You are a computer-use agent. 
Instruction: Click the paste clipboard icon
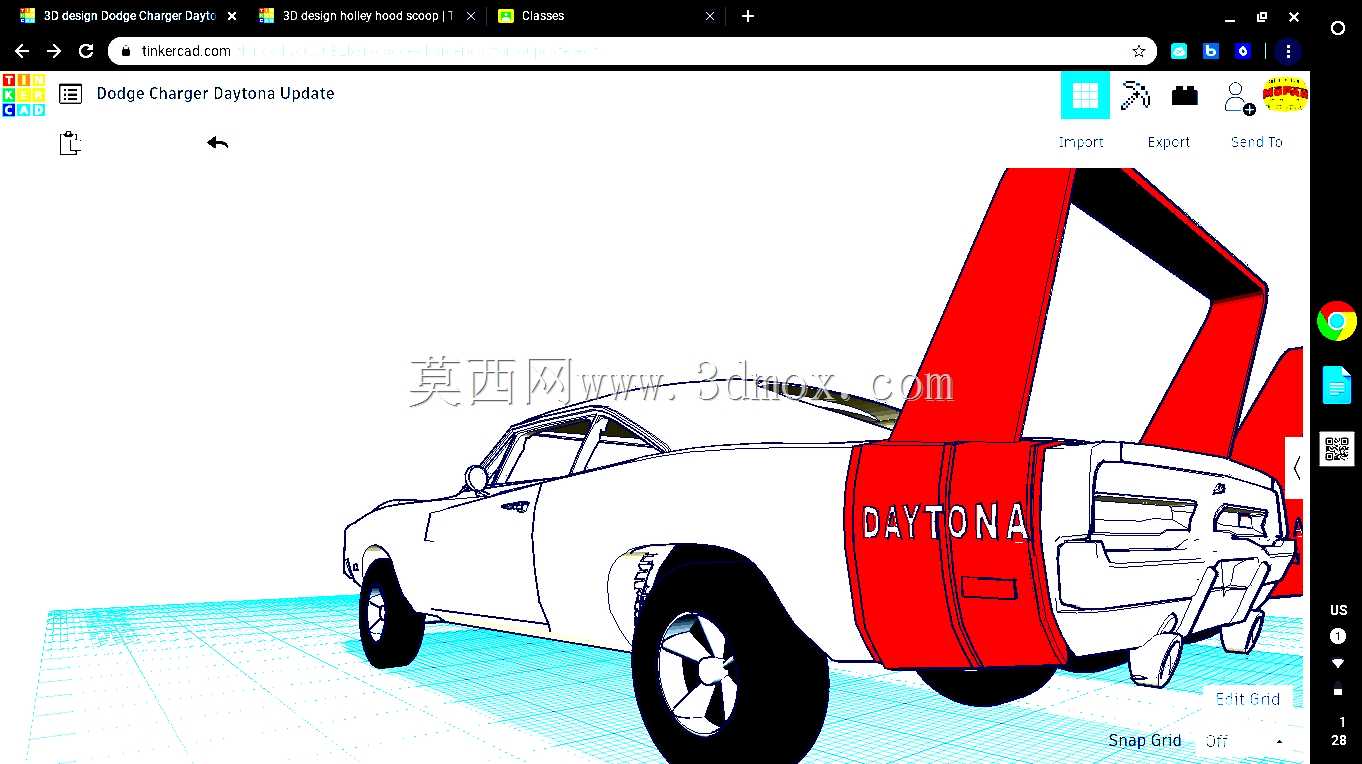[x=69, y=143]
